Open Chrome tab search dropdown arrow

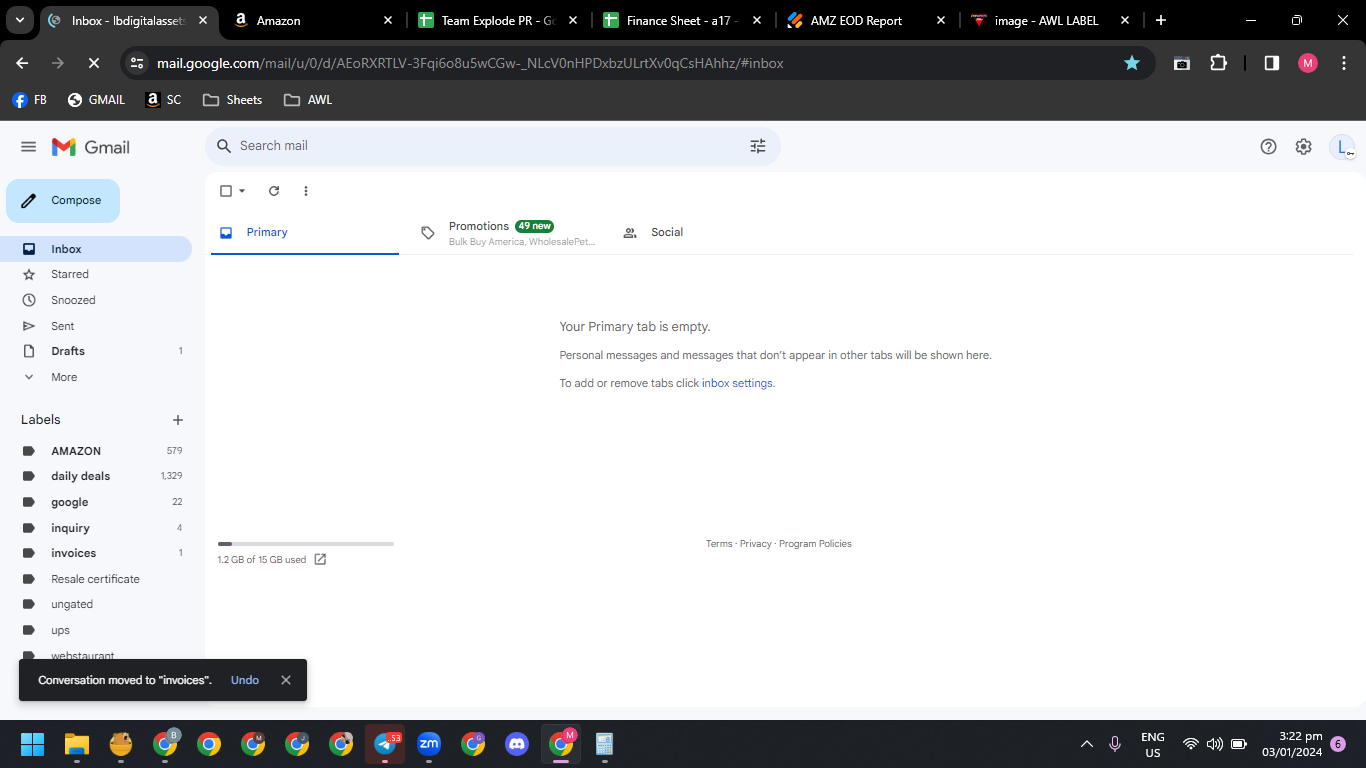[x=20, y=20]
